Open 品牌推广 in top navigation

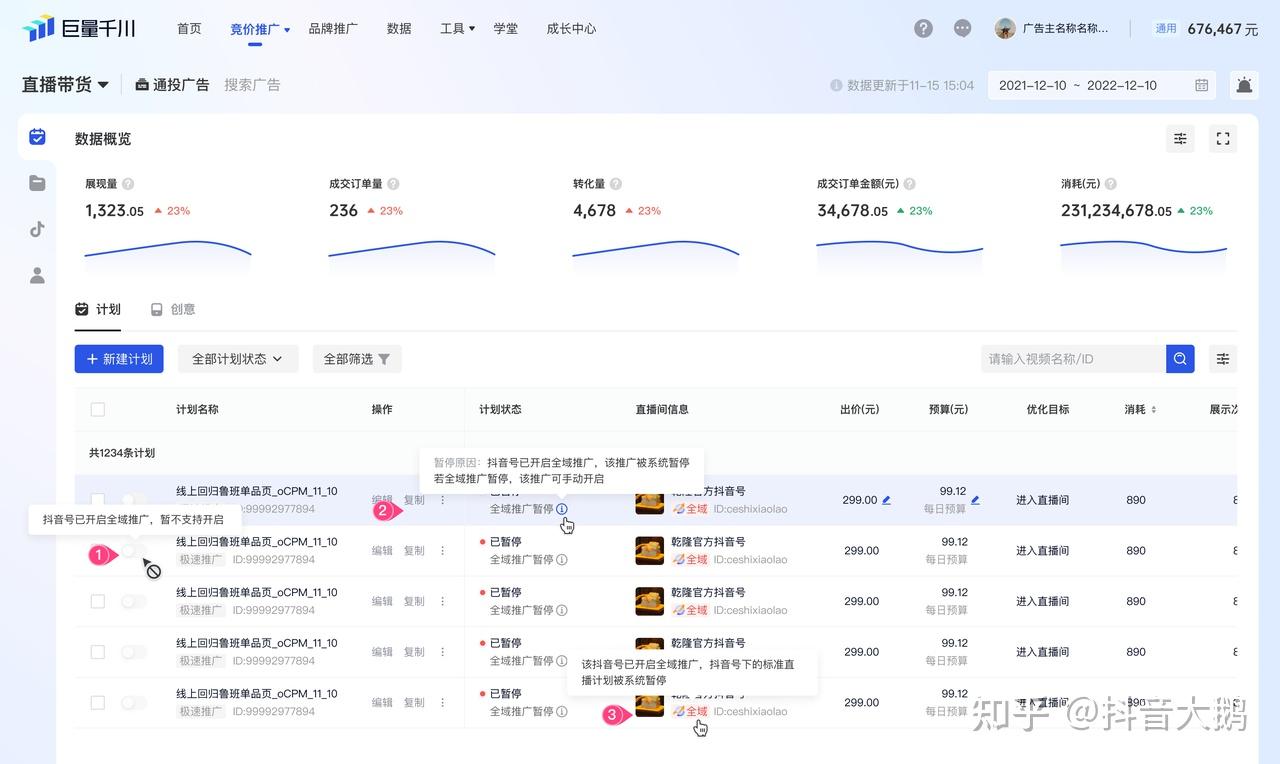(x=333, y=29)
